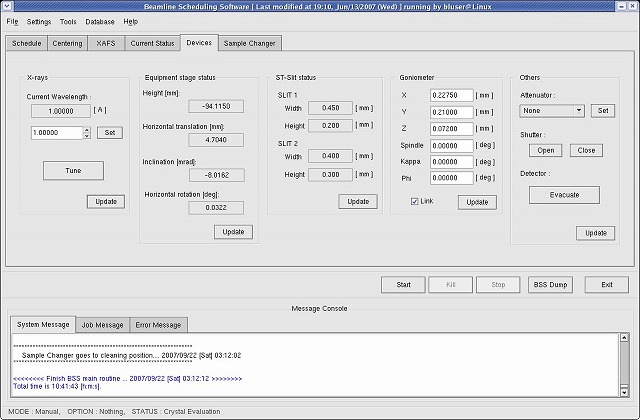Click Update in ST-Slit status panel
The image size is (640, 420).
coord(358,202)
